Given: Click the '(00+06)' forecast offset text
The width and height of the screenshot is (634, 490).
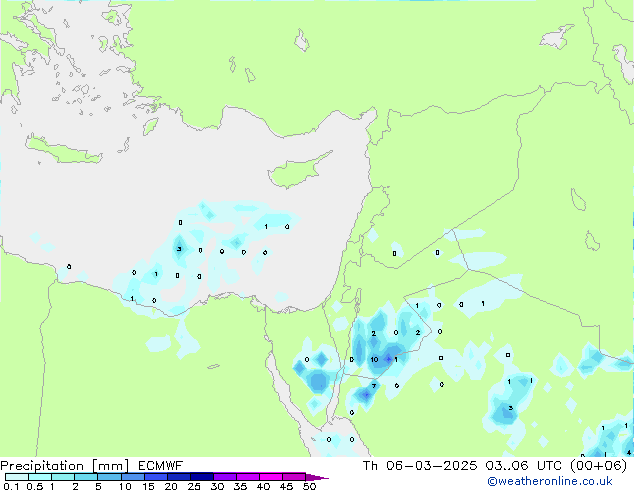Looking at the screenshot, I should click(598, 466).
